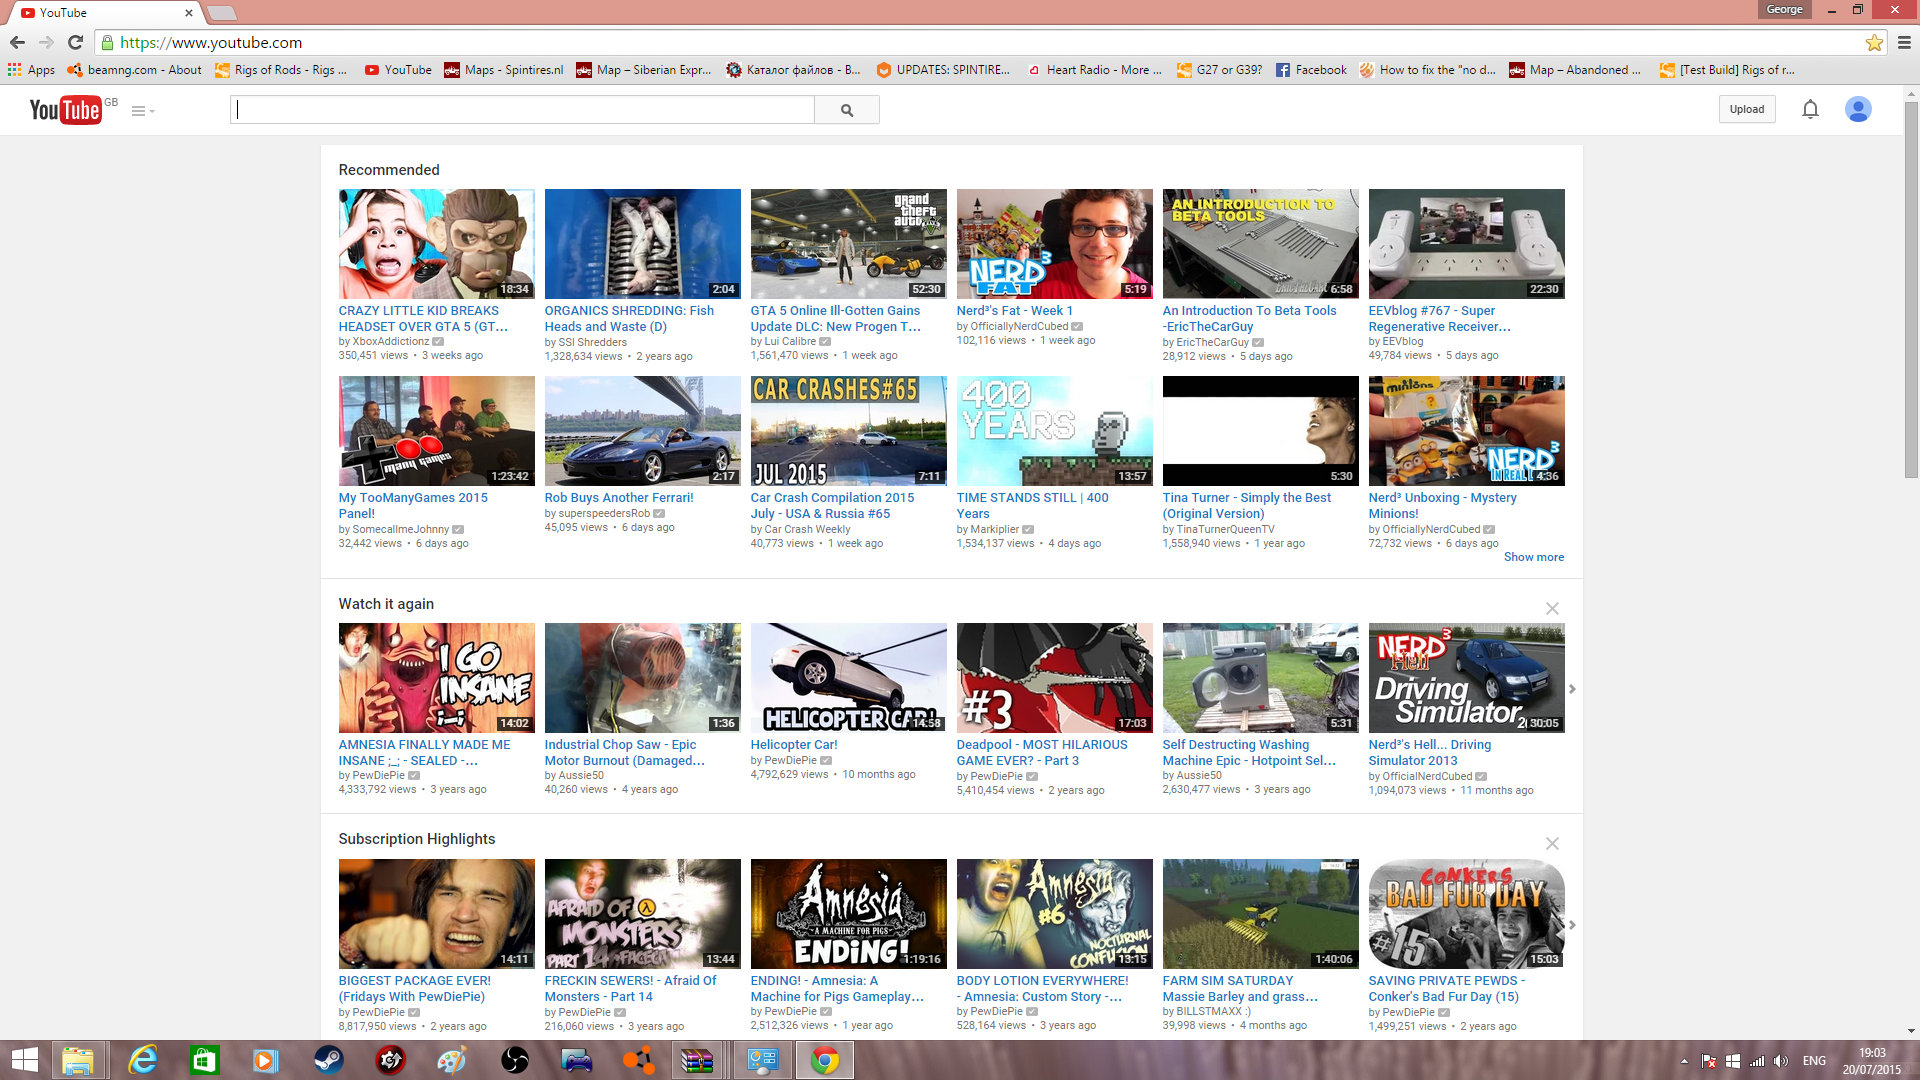
Task: Show hidden system tray icons
Action: tap(1684, 1061)
